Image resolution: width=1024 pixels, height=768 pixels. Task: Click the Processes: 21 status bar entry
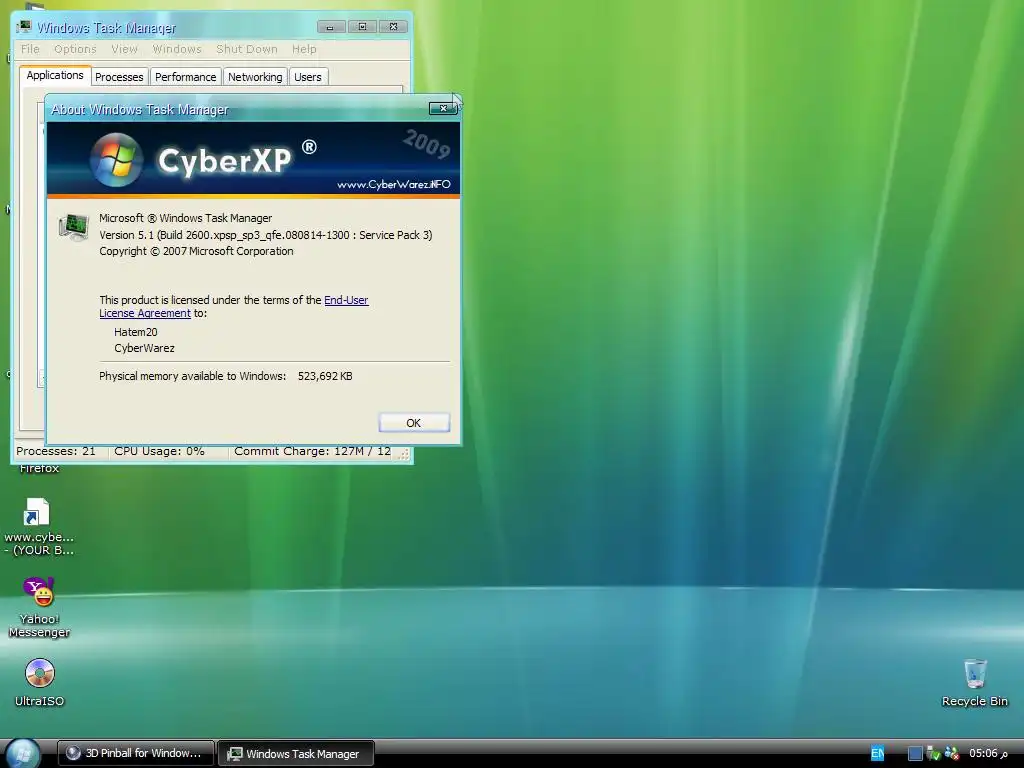tap(56, 451)
